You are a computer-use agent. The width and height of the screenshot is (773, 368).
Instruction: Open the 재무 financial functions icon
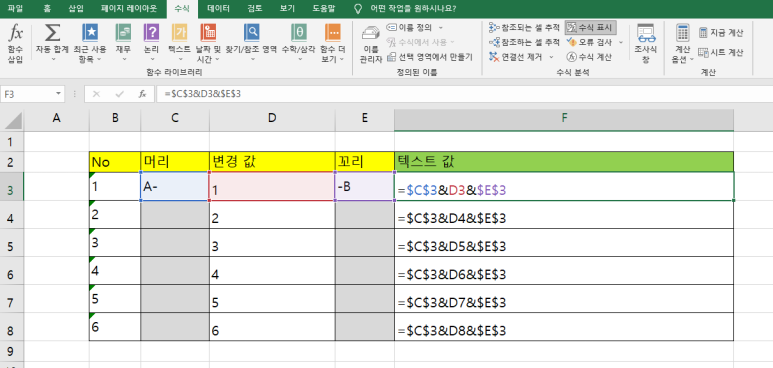pyautogui.click(x=123, y=33)
